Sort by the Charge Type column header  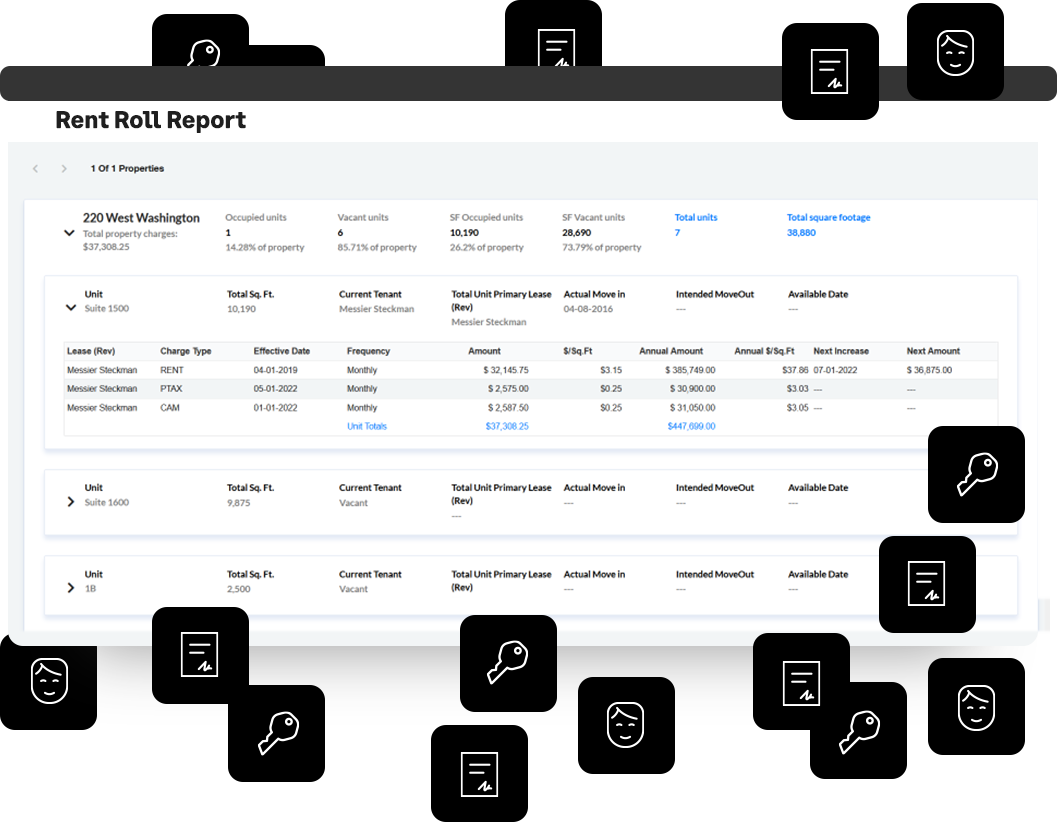pos(185,351)
